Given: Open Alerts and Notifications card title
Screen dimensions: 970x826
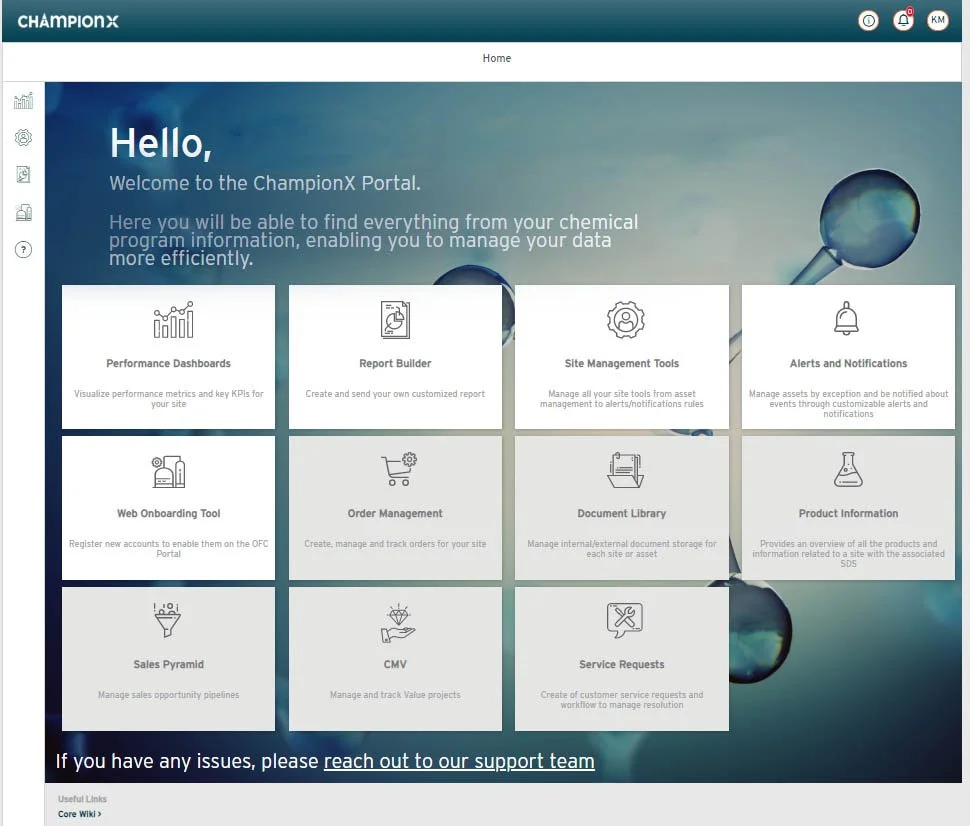Looking at the screenshot, I should tap(848, 363).
